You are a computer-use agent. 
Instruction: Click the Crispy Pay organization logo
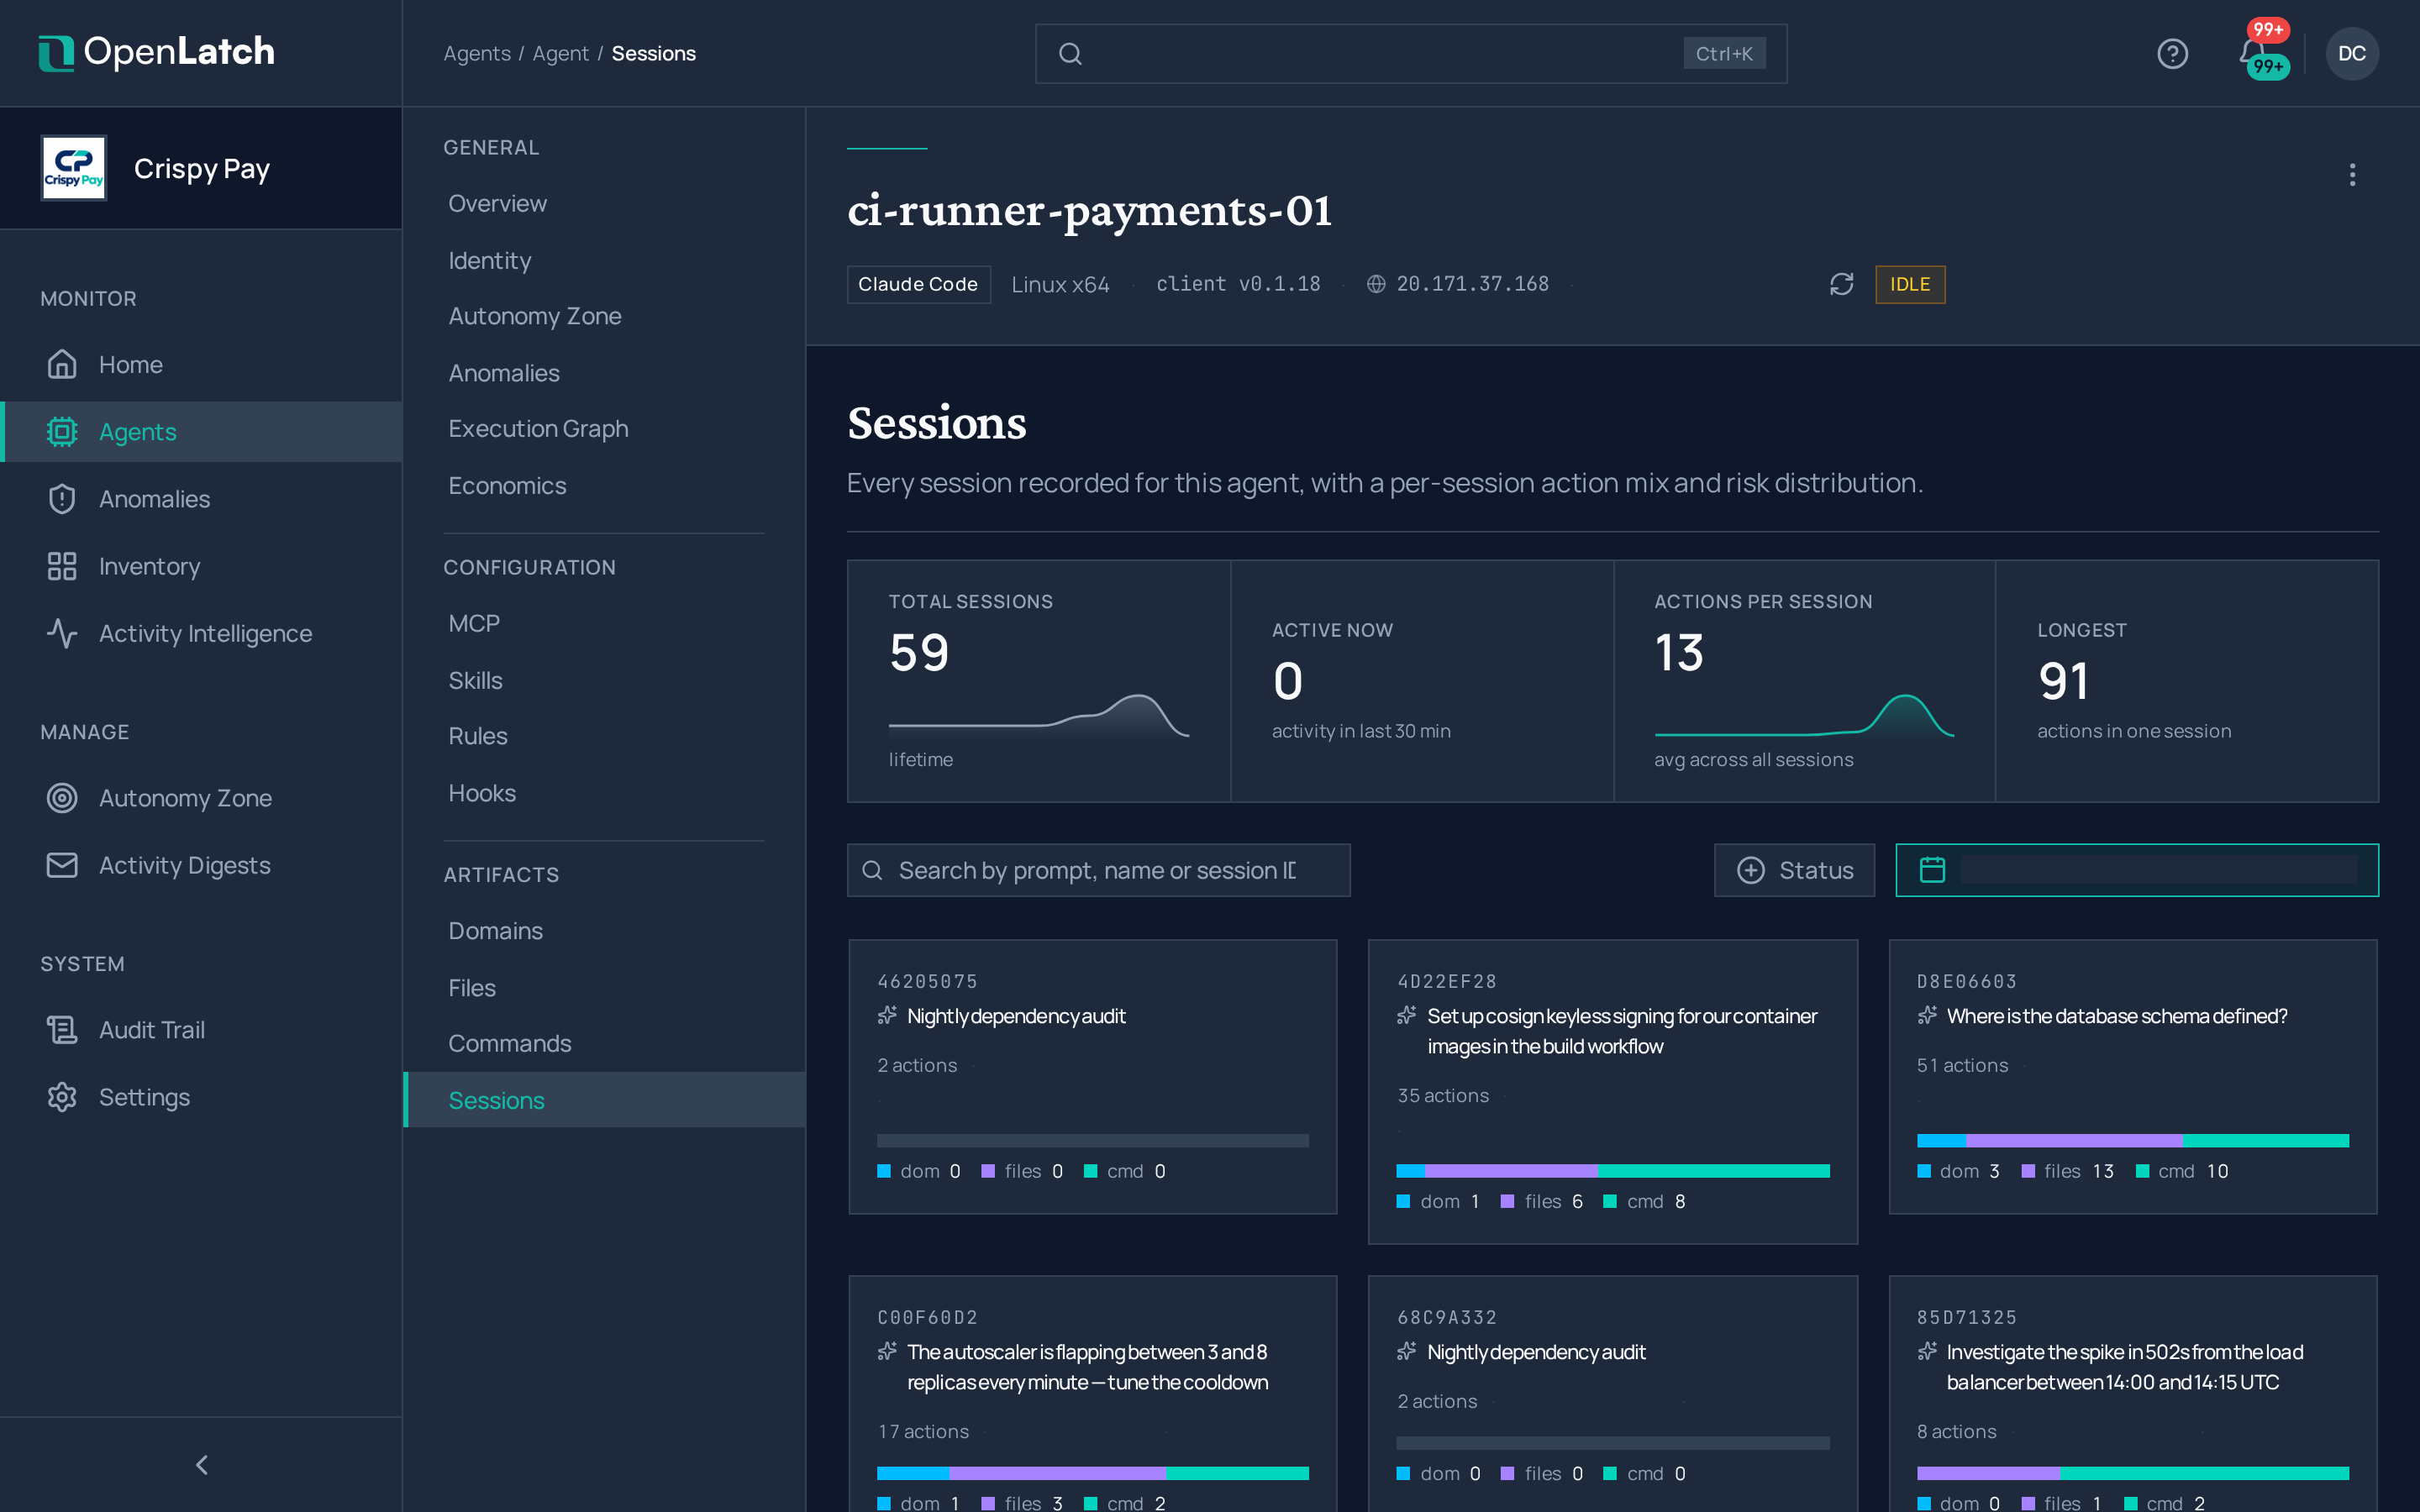coord(74,168)
